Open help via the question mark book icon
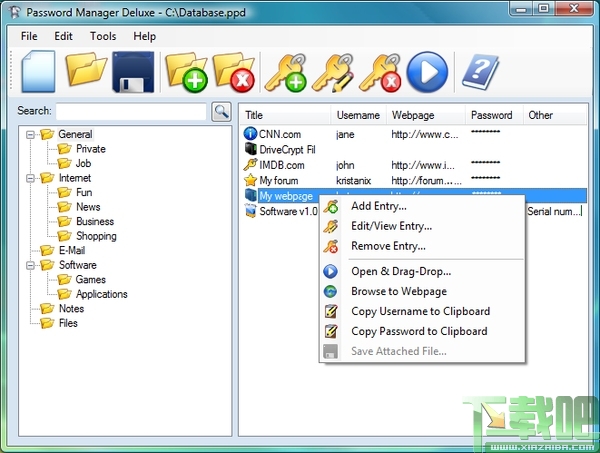Screen dimensions: 600x453 480,72
